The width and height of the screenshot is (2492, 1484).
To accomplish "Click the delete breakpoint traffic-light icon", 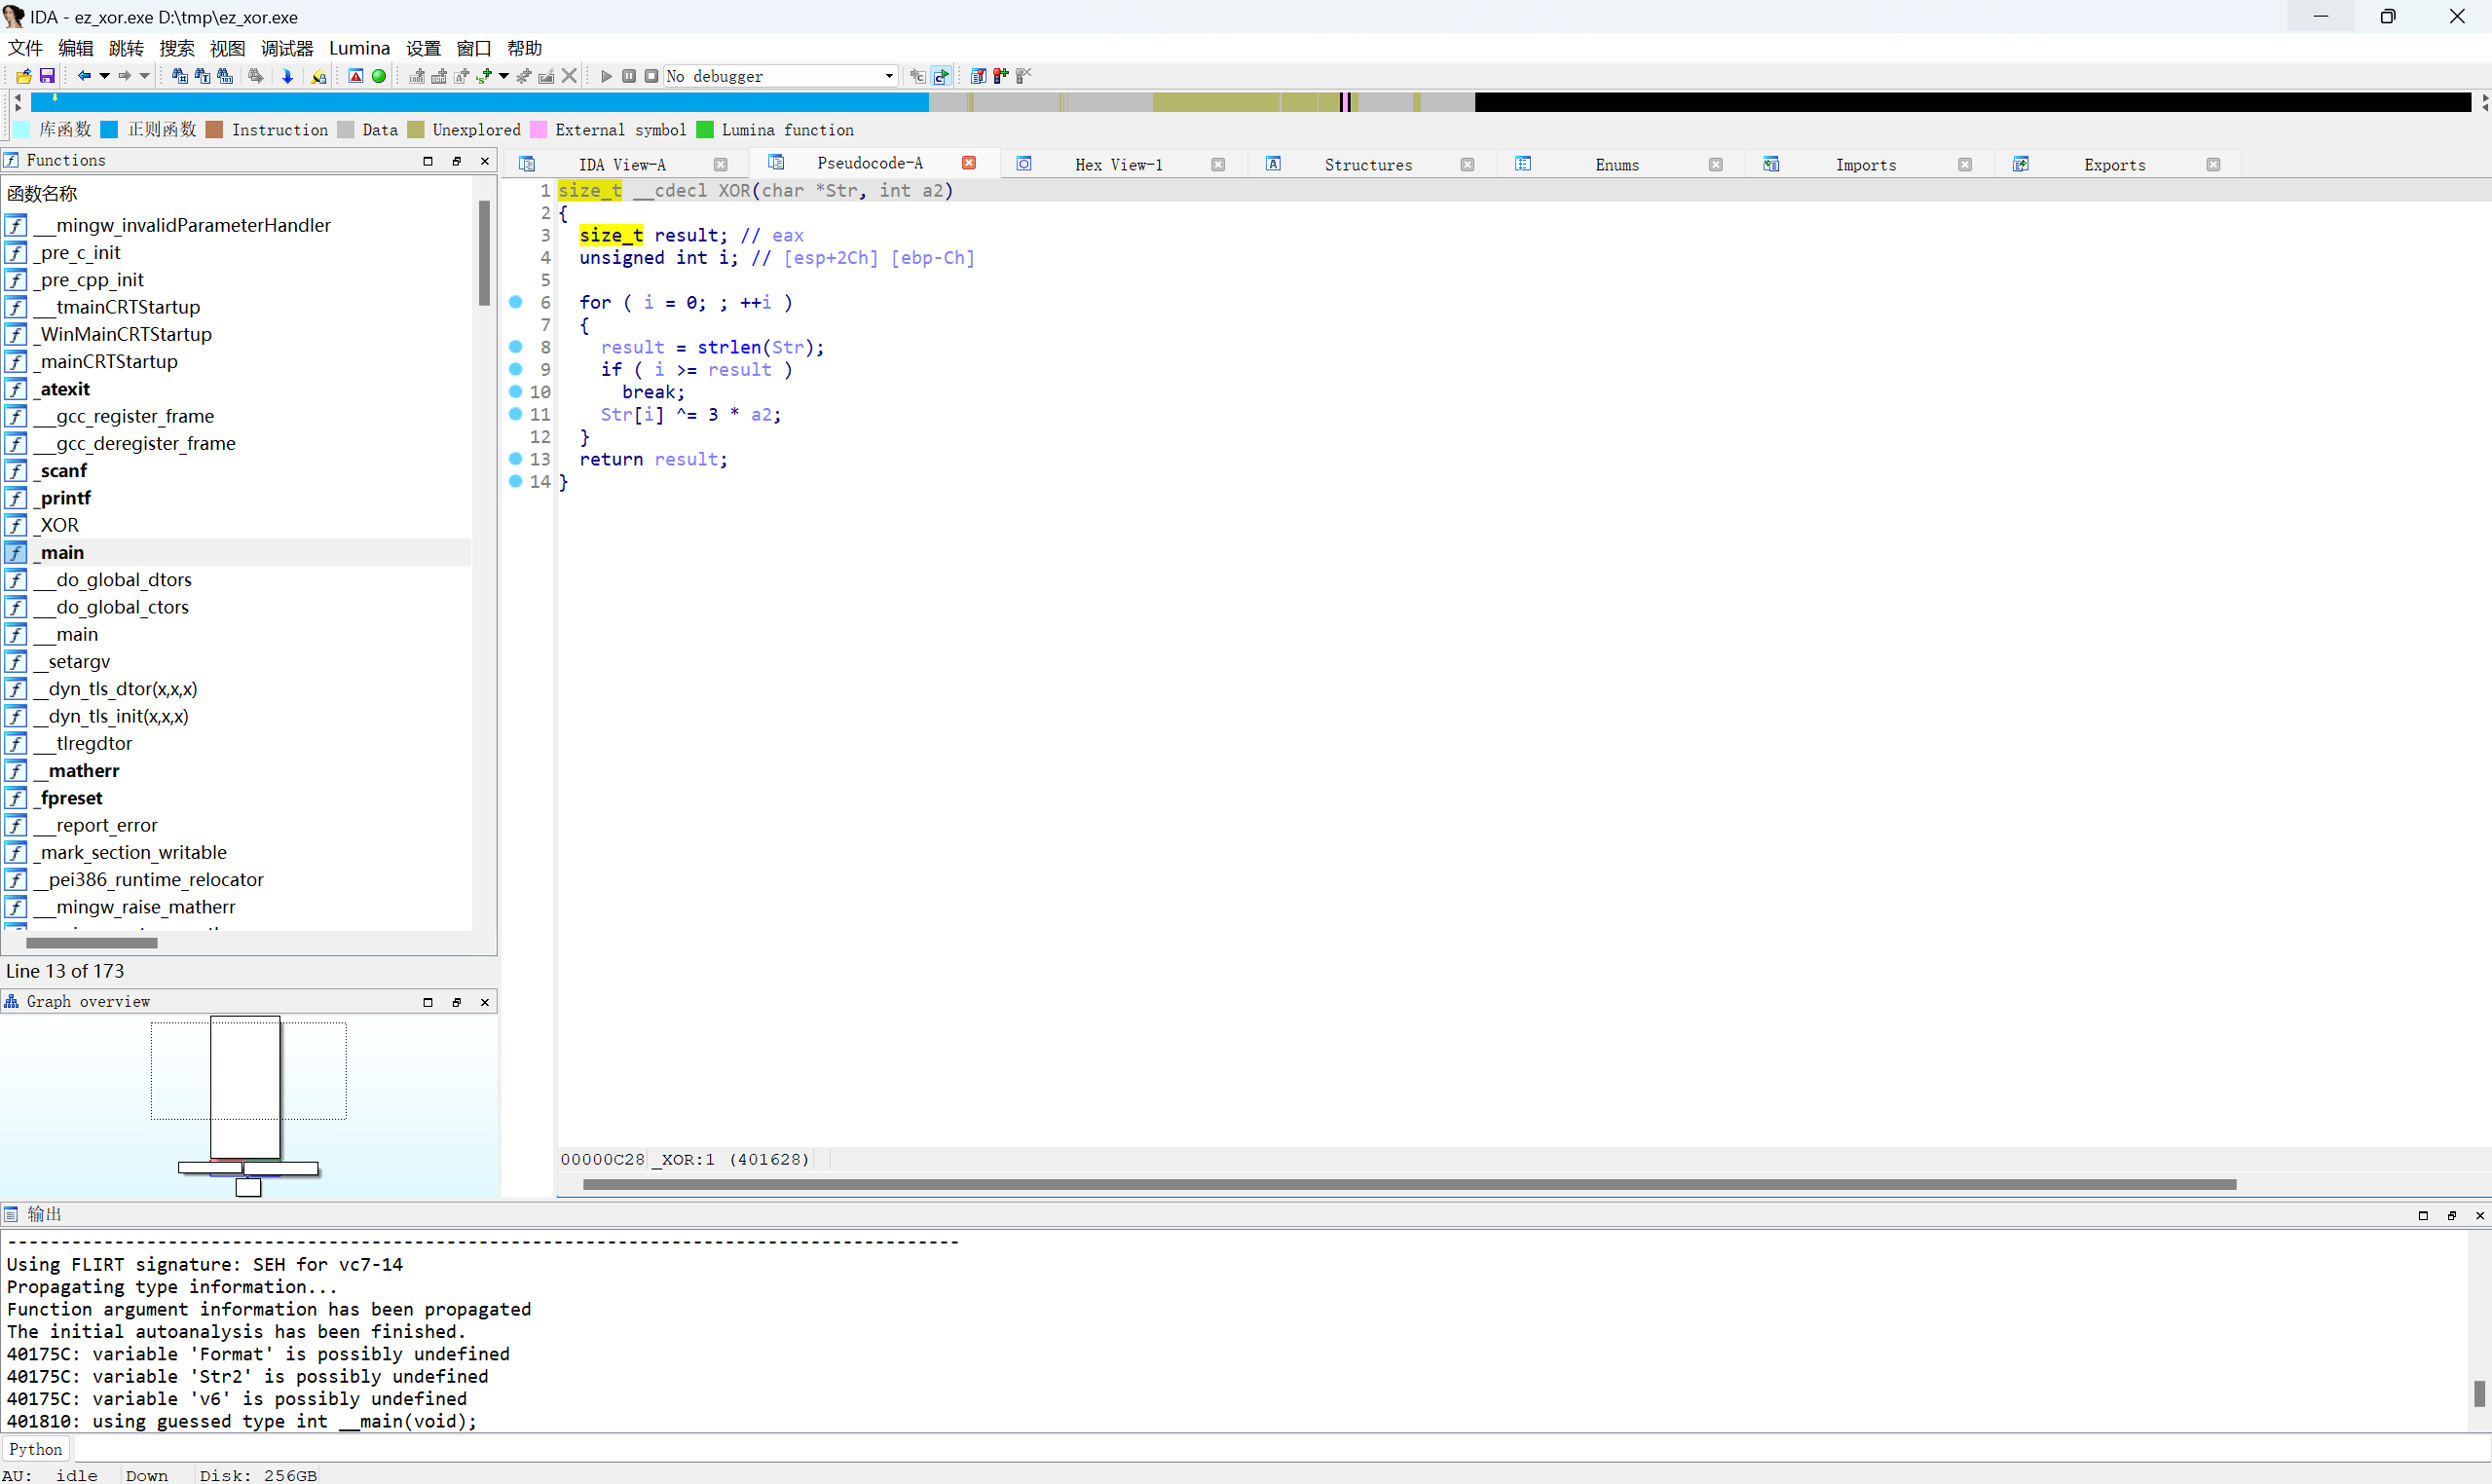I will (1024, 76).
